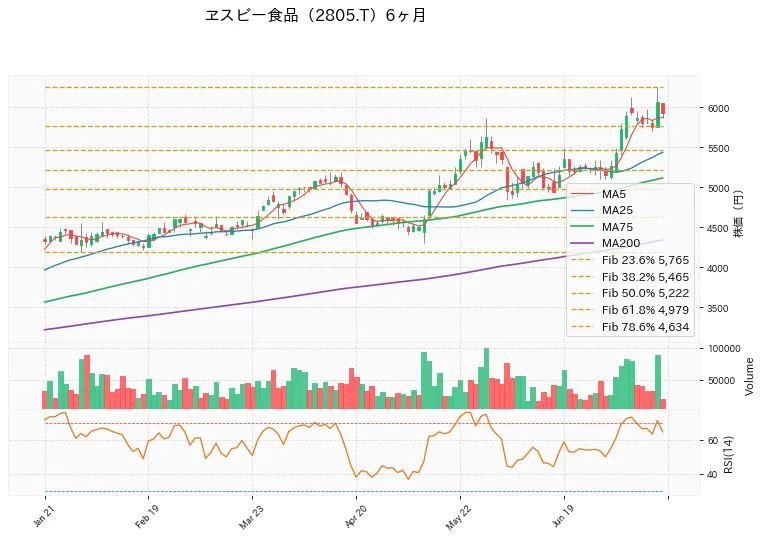
Task: Click the 6000 price axis label
Action: 718,108
